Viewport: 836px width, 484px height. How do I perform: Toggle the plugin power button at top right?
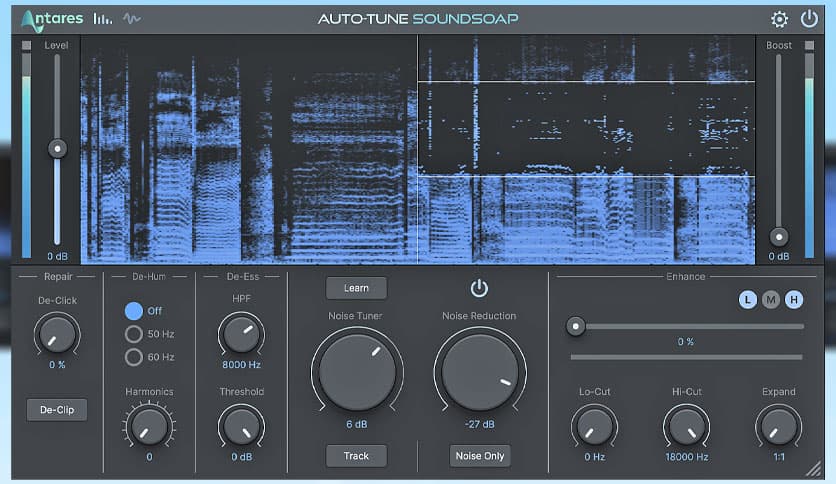pyautogui.click(x=809, y=19)
